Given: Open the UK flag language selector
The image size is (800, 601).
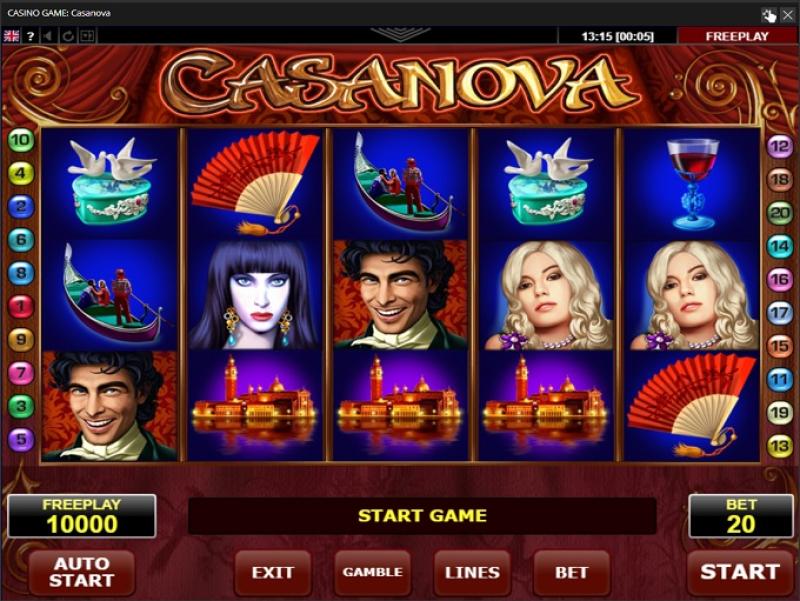Looking at the screenshot, I should (x=11, y=36).
